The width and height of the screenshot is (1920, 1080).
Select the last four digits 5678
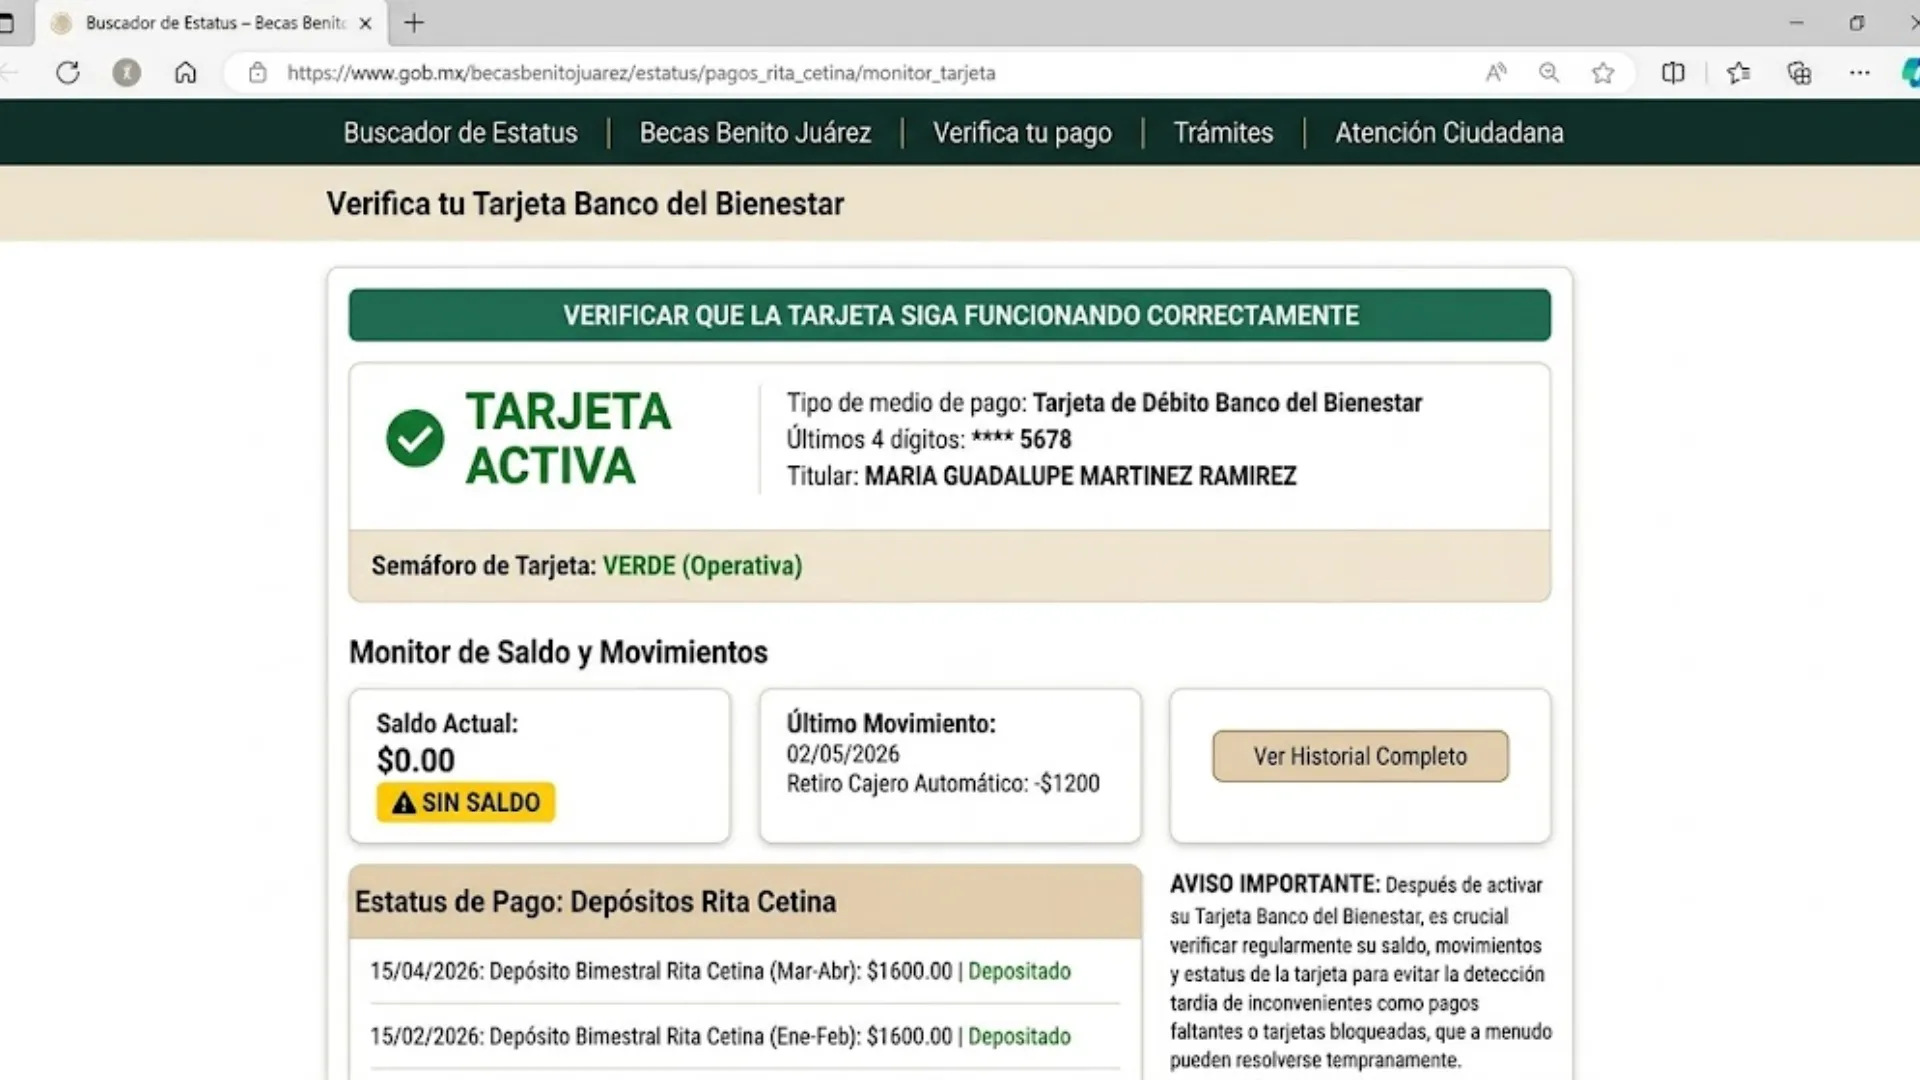click(1045, 439)
